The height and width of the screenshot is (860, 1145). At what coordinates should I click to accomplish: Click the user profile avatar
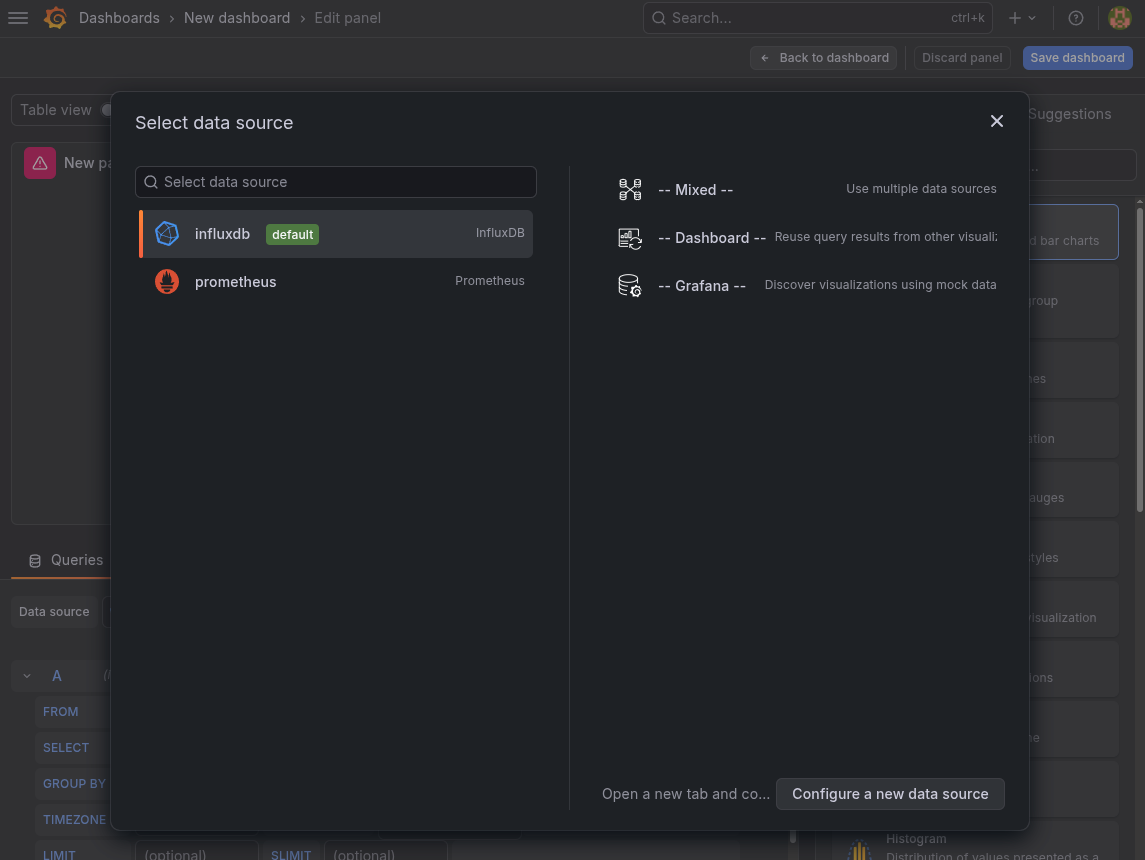[x=1119, y=17]
